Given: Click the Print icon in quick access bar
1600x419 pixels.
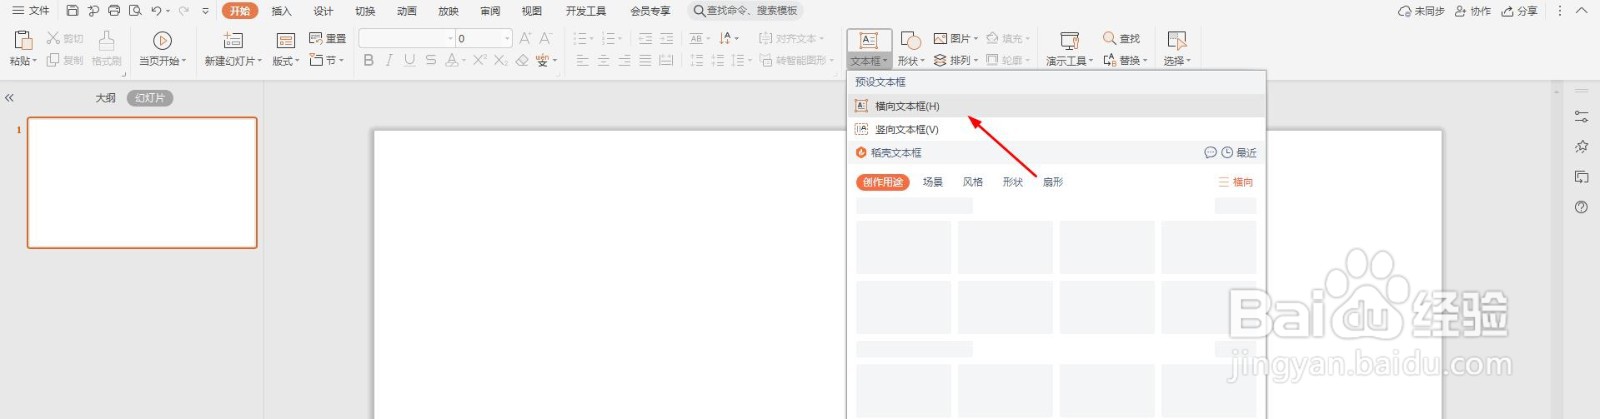Looking at the screenshot, I should (x=114, y=11).
